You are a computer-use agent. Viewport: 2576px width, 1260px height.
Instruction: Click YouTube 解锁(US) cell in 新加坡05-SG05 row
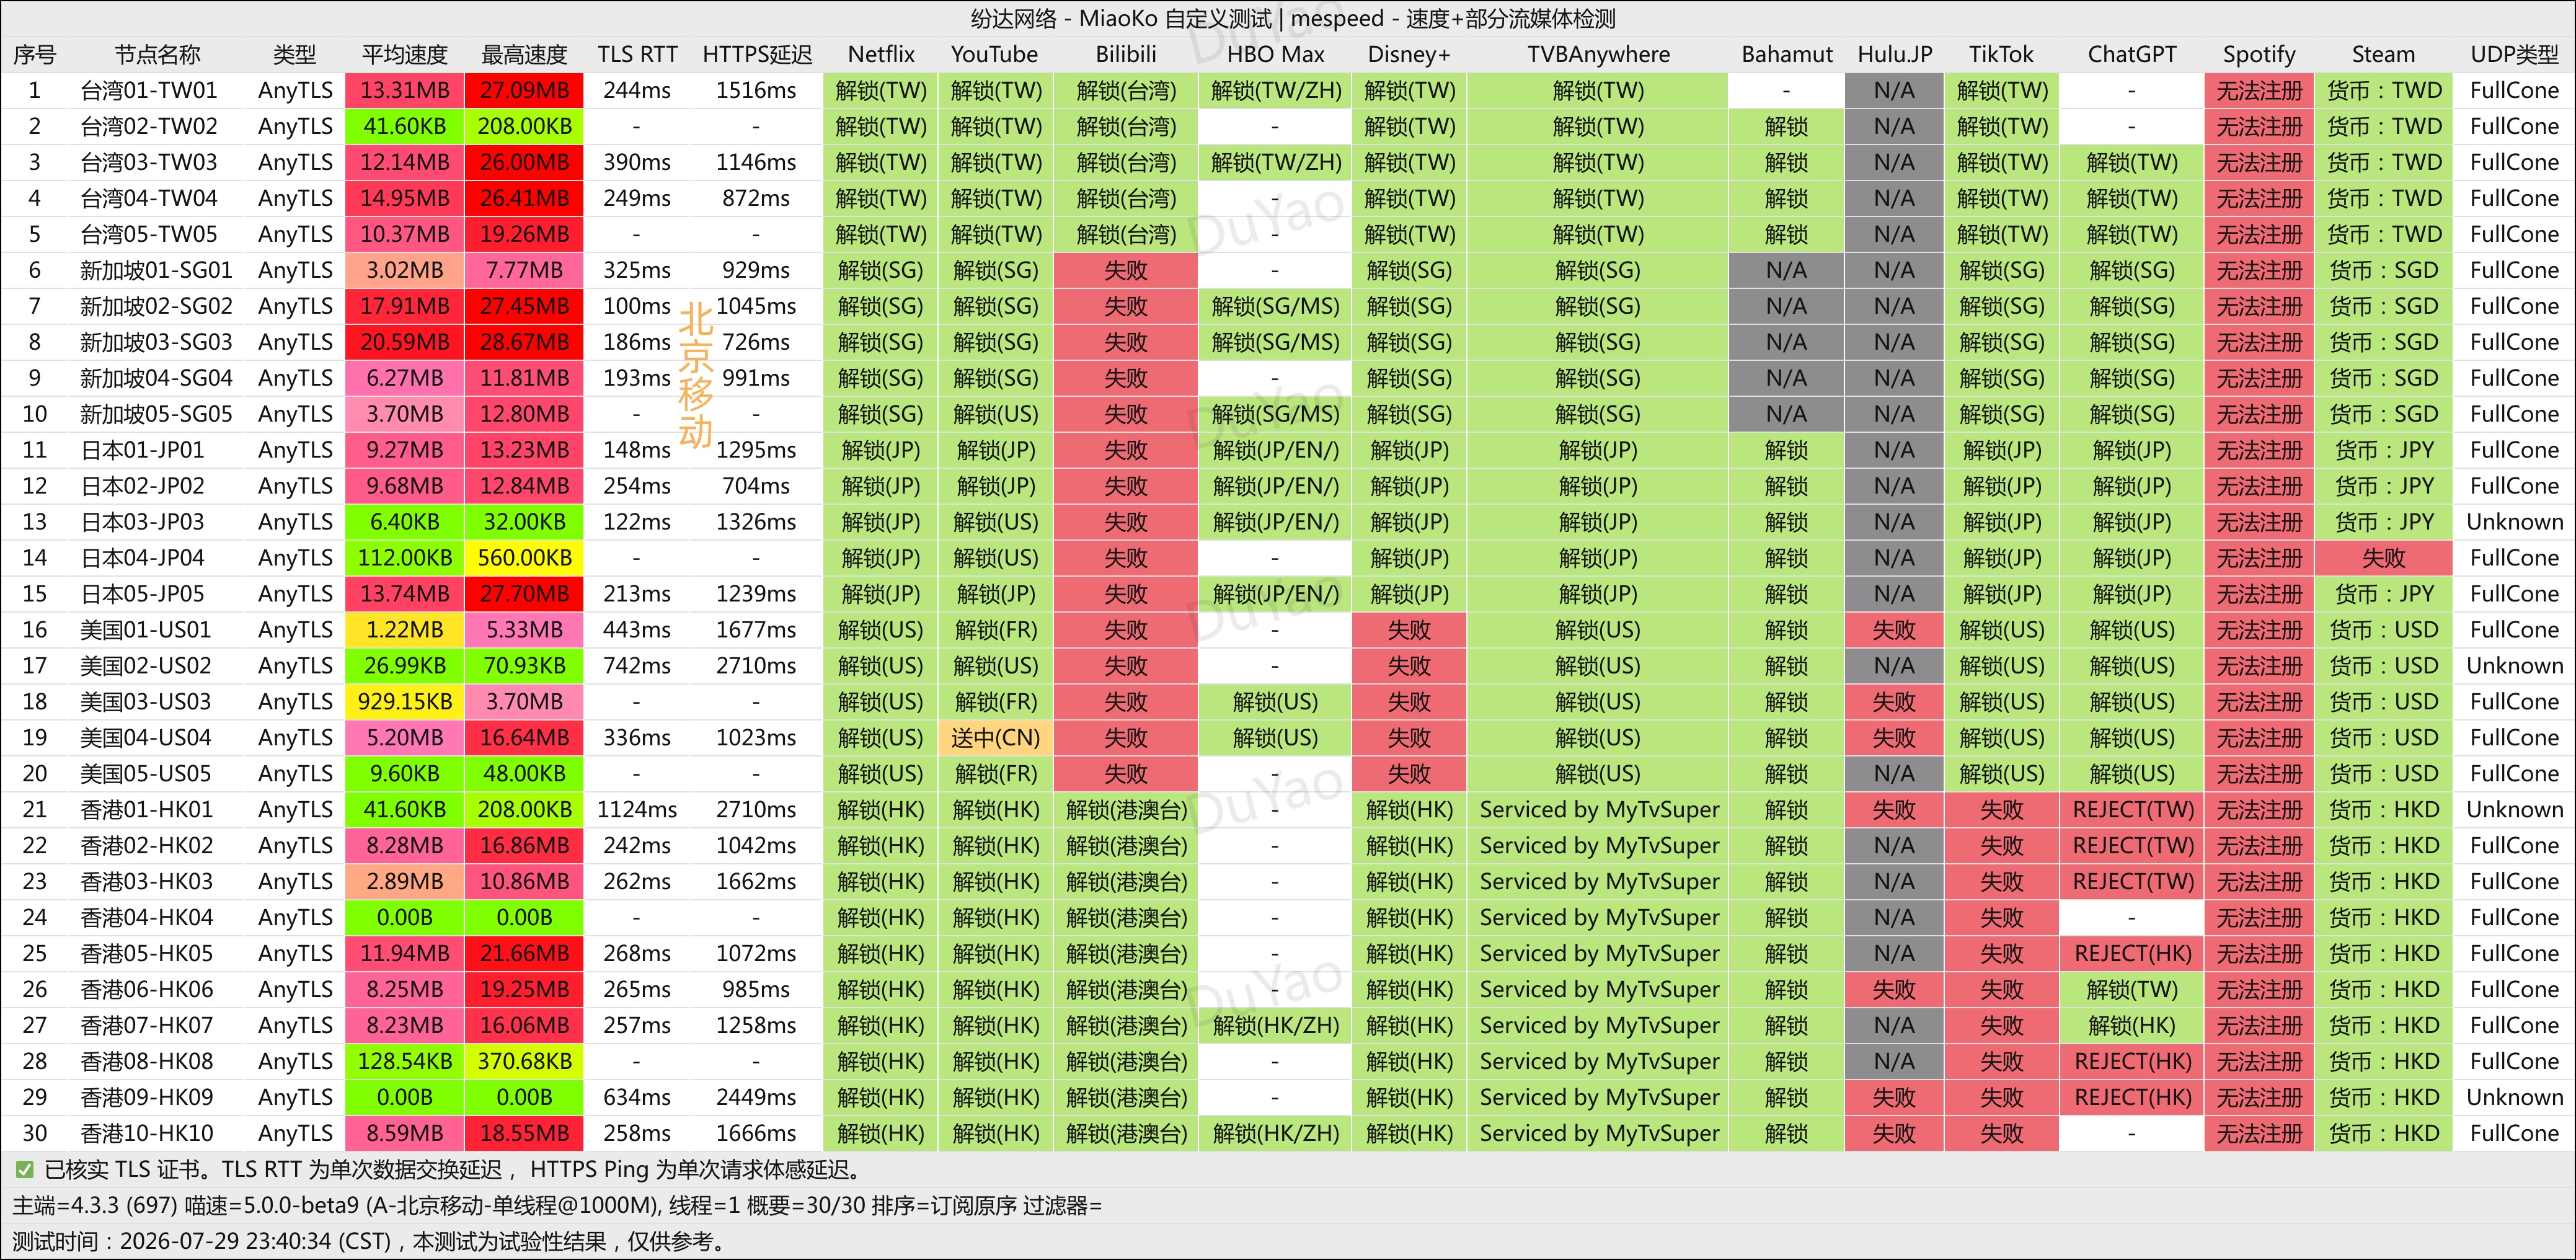click(x=995, y=414)
